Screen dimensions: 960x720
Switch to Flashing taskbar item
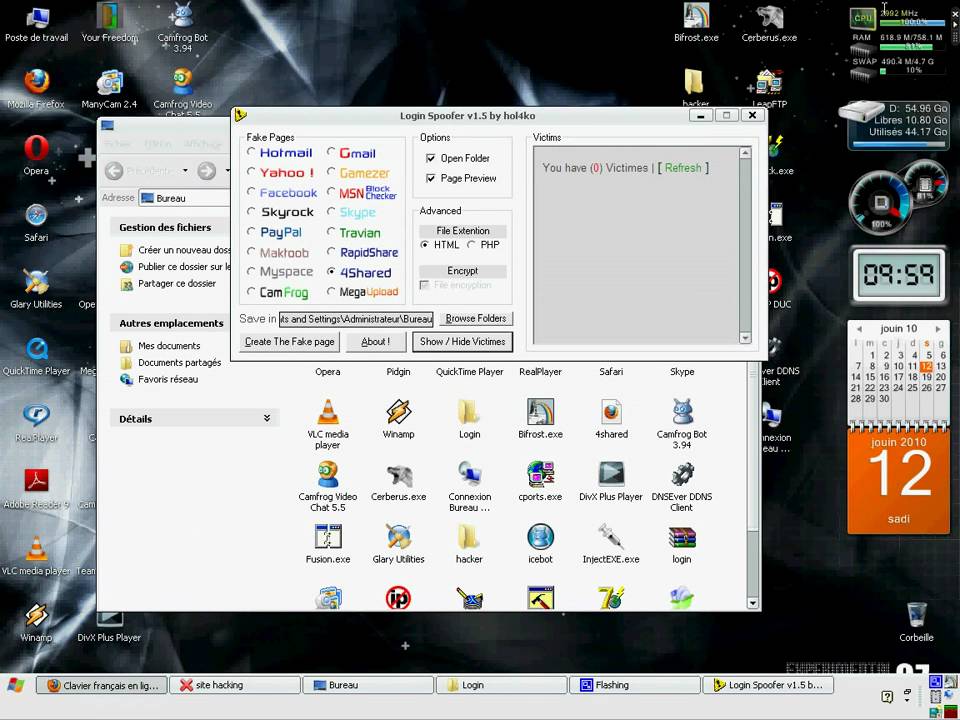pos(634,685)
